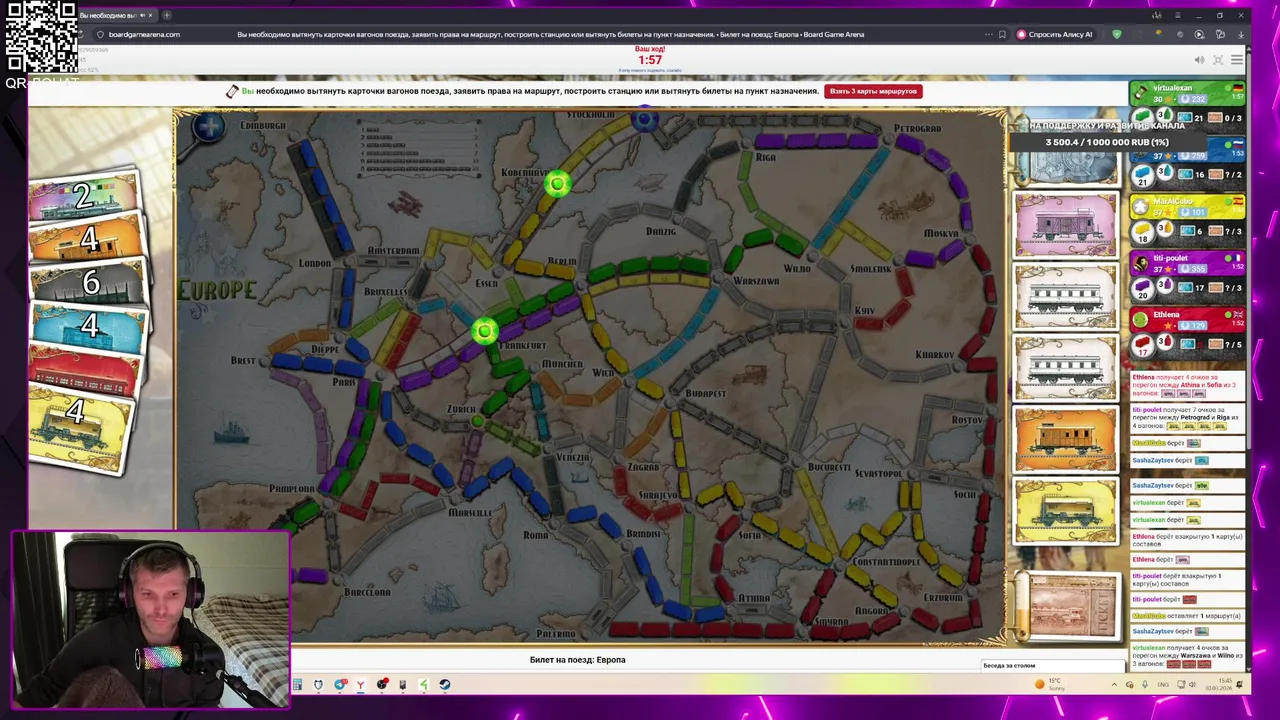1280x720 pixels.
Task: Select the orange cards in hand marked 4
Action: coord(88,240)
